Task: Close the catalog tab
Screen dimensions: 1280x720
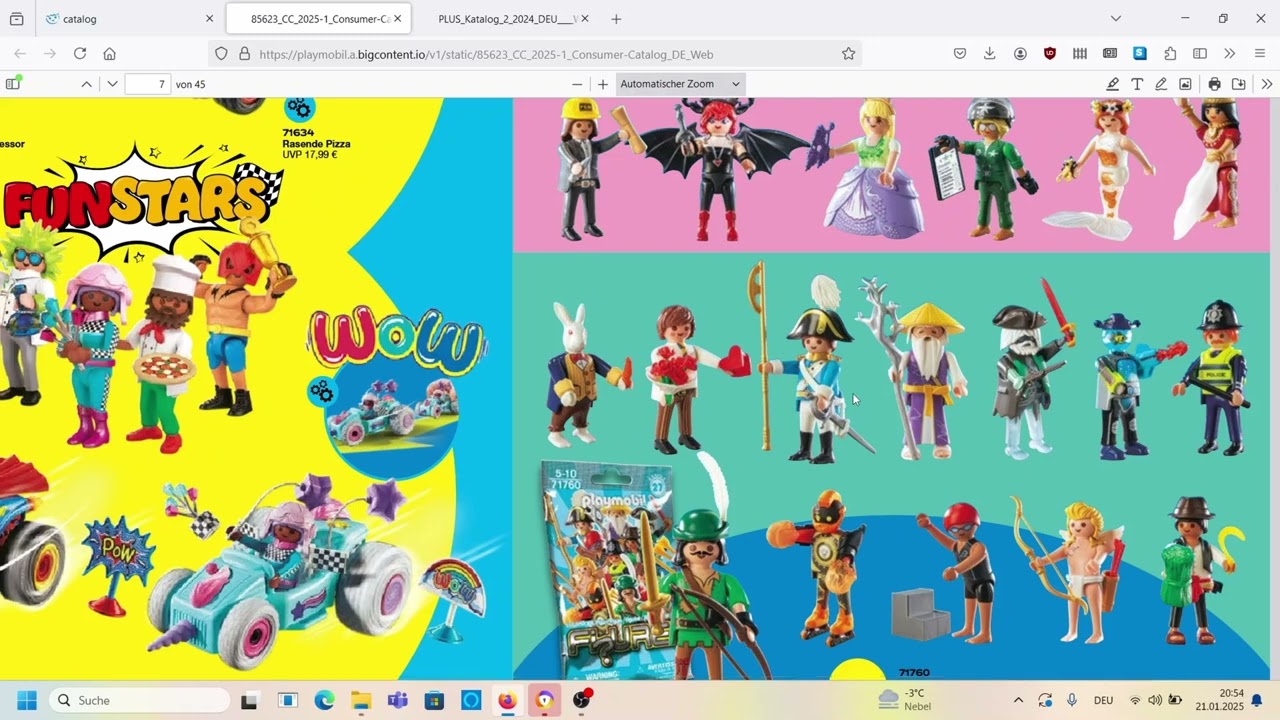Action: pos(209,19)
